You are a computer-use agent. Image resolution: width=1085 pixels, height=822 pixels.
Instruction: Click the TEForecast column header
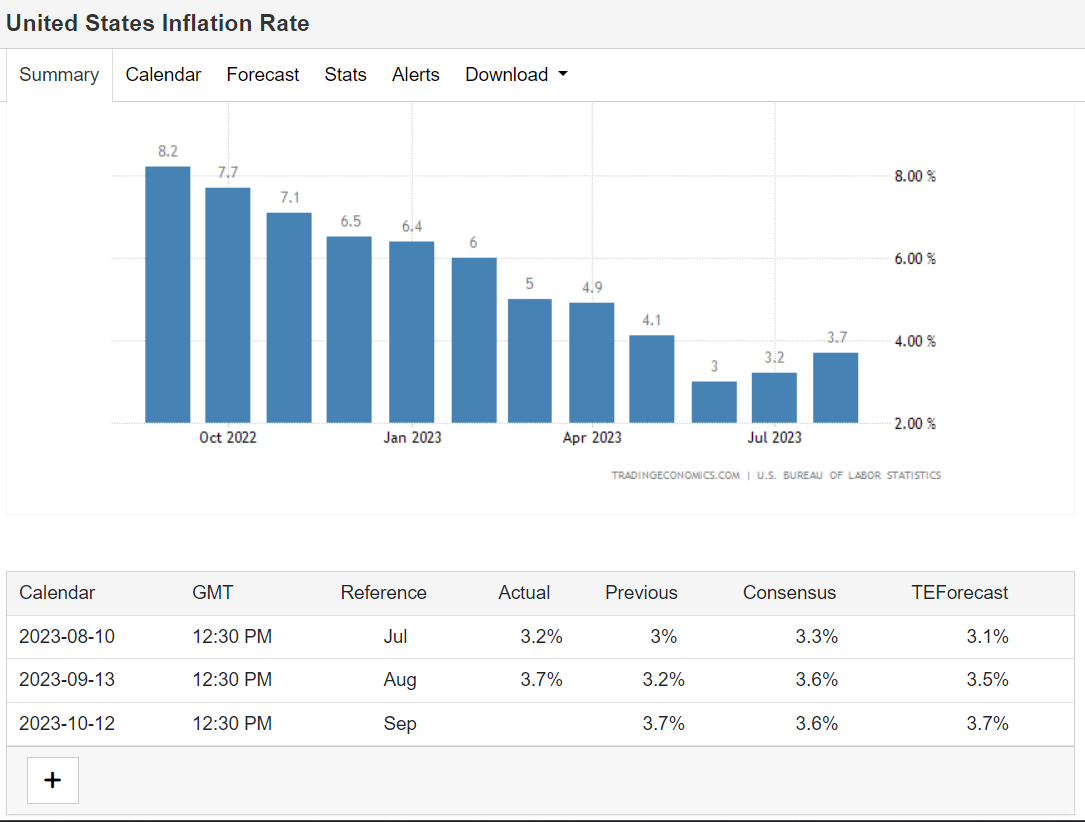(959, 593)
